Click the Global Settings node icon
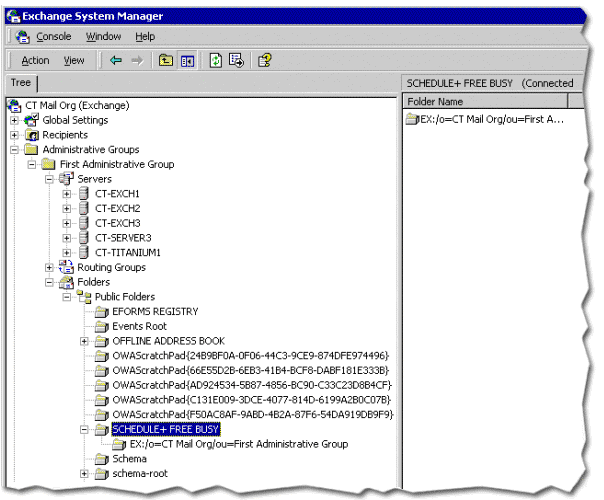The width and height of the screenshot is (604, 500). click(32, 120)
